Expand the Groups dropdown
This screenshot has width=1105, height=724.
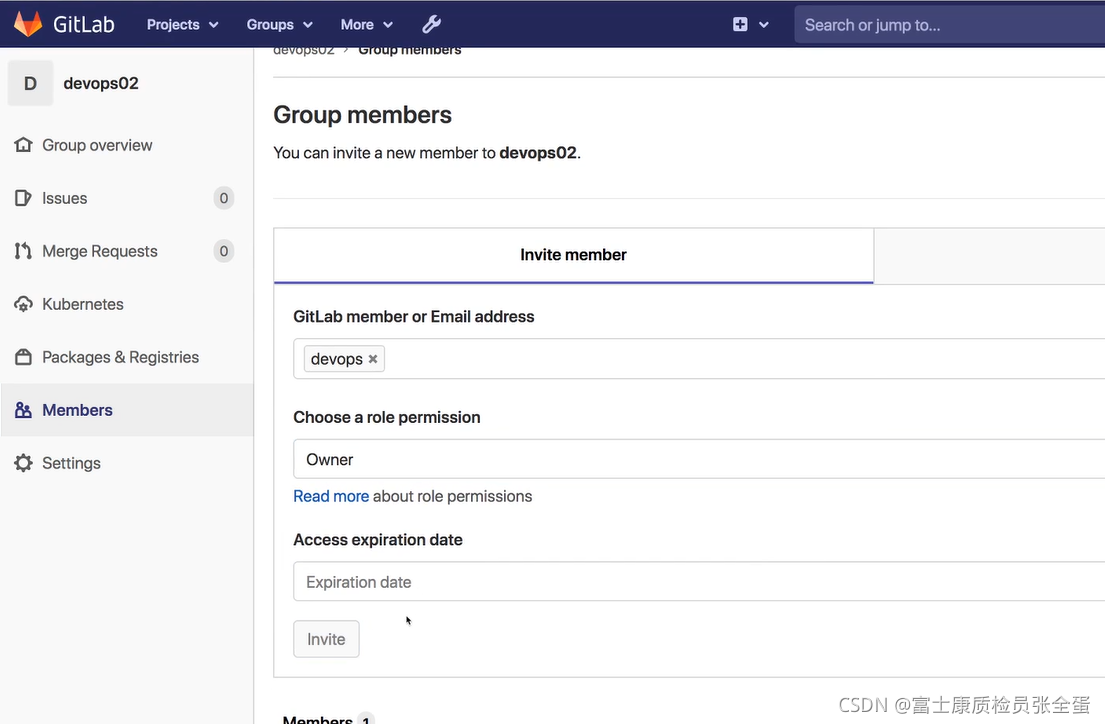click(279, 24)
